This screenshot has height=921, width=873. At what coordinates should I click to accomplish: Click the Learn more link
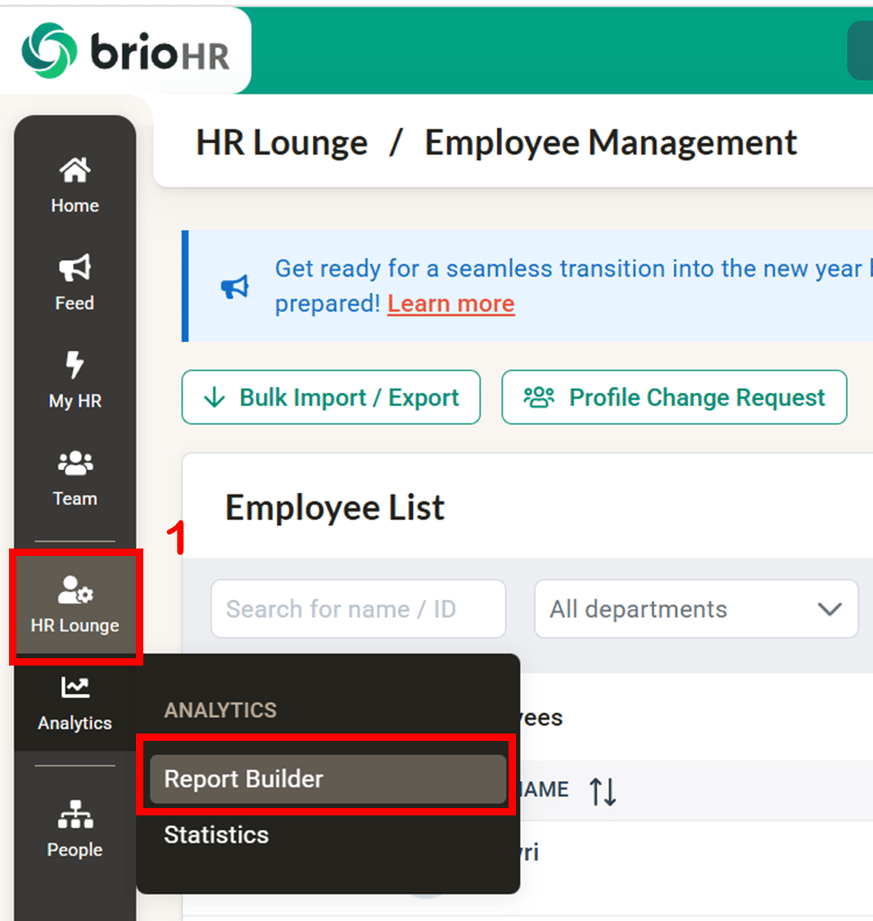point(450,303)
